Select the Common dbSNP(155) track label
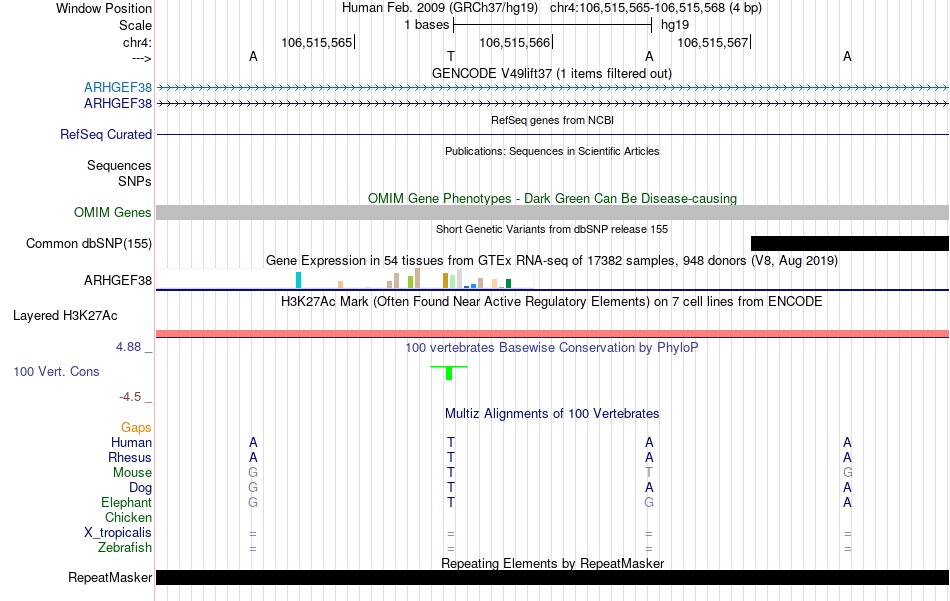 (89, 244)
